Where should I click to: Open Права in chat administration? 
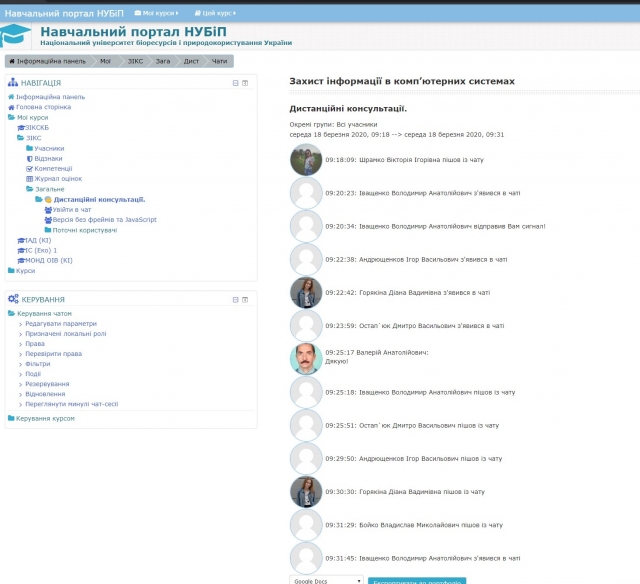tap(35, 344)
